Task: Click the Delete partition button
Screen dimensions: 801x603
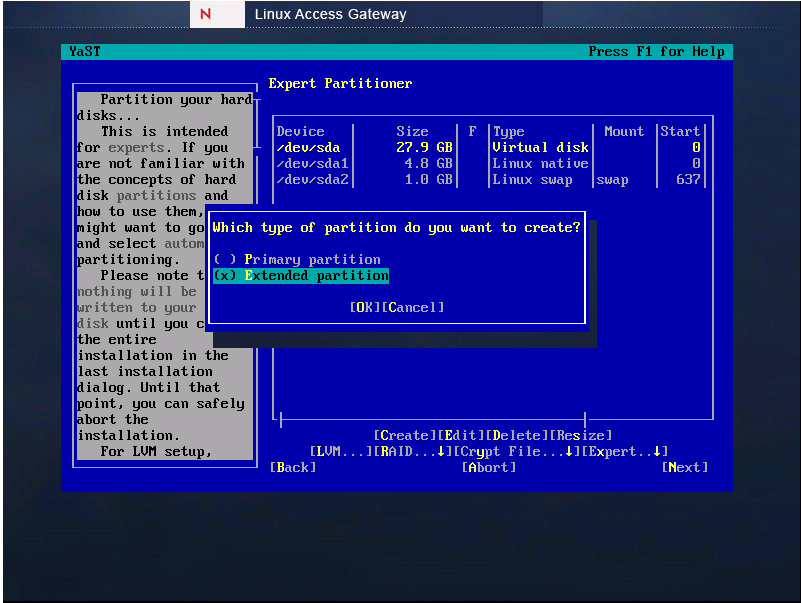Action: (x=517, y=435)
